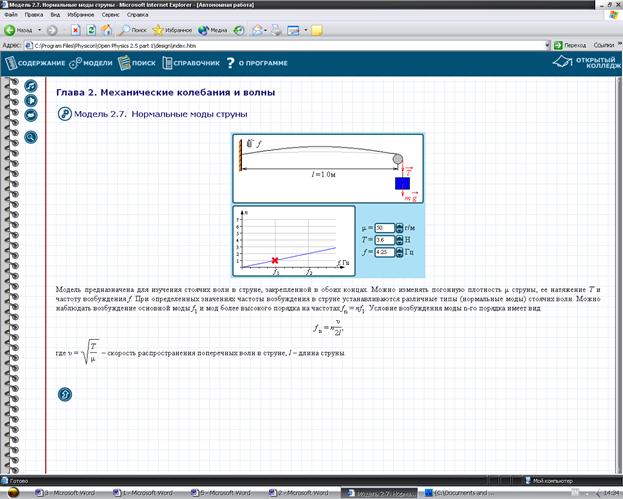
Task: Click the yellow note icon in the toolbar
Action: click(317, 30)
